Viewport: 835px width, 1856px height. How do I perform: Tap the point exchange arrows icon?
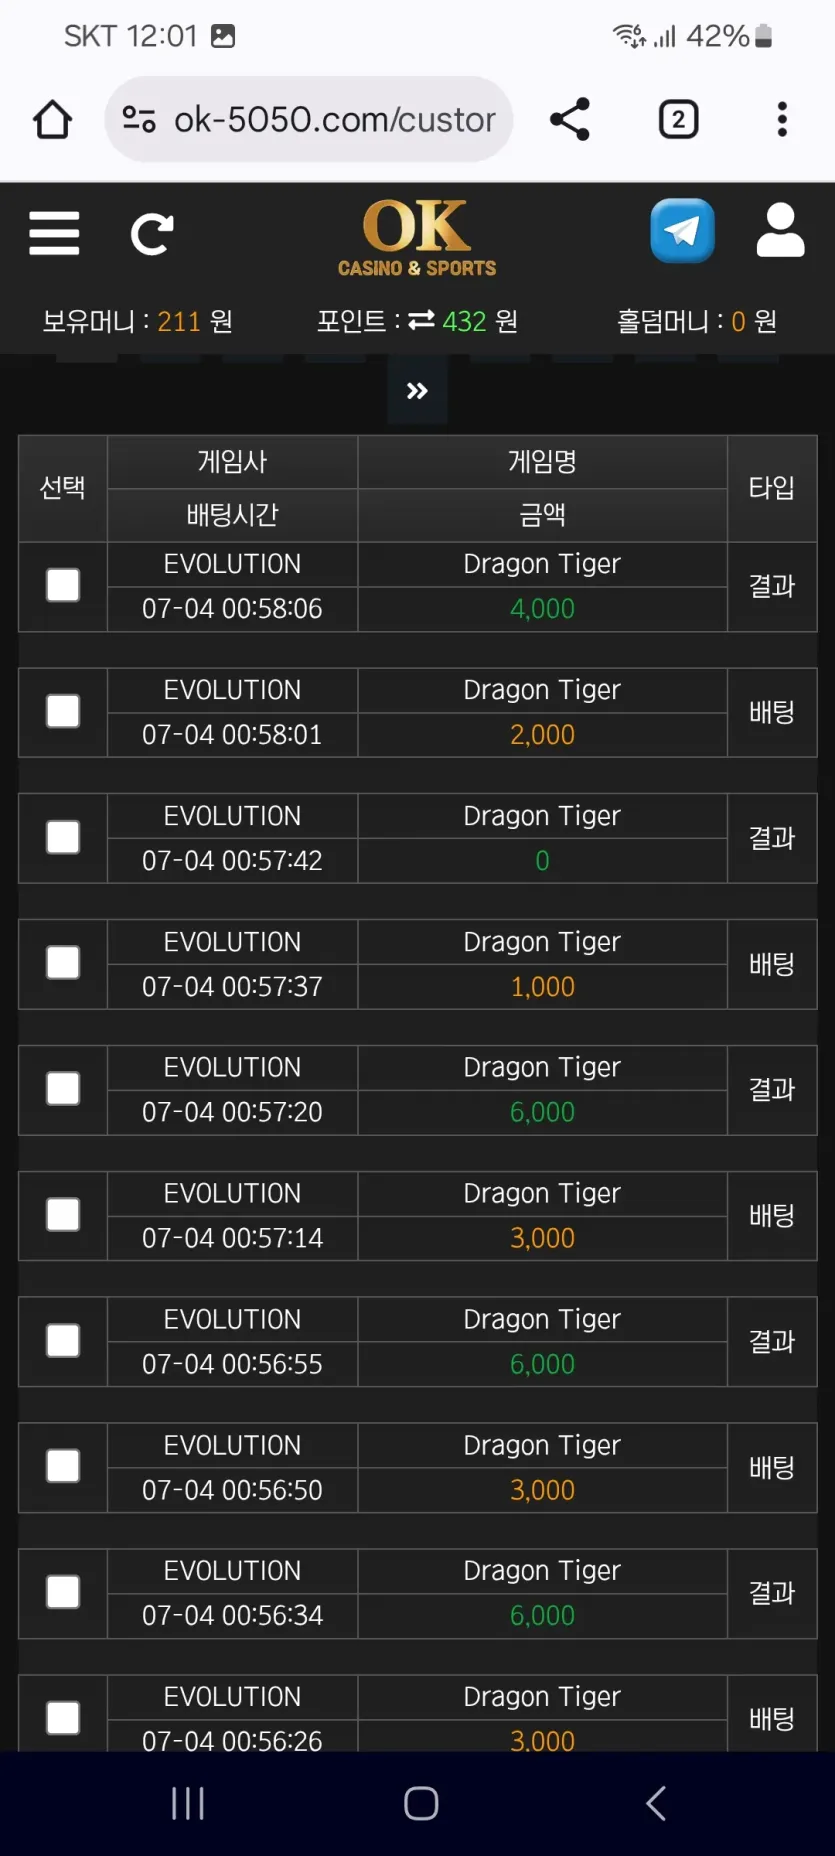pos(421,320)
